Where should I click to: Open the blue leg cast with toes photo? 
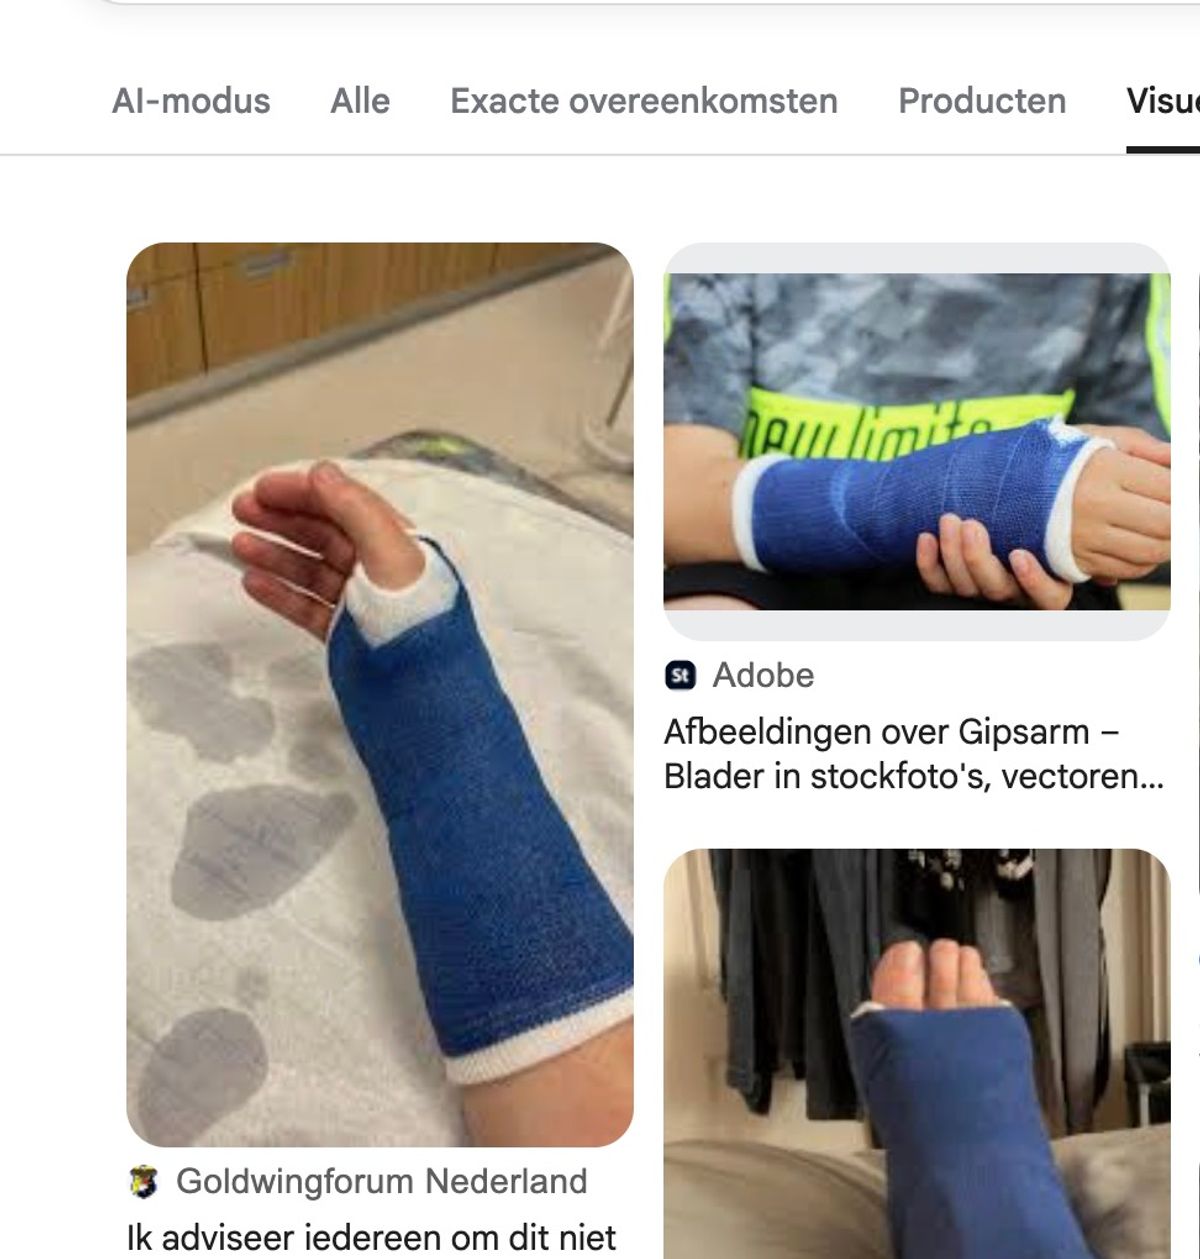coord(917,1054)
